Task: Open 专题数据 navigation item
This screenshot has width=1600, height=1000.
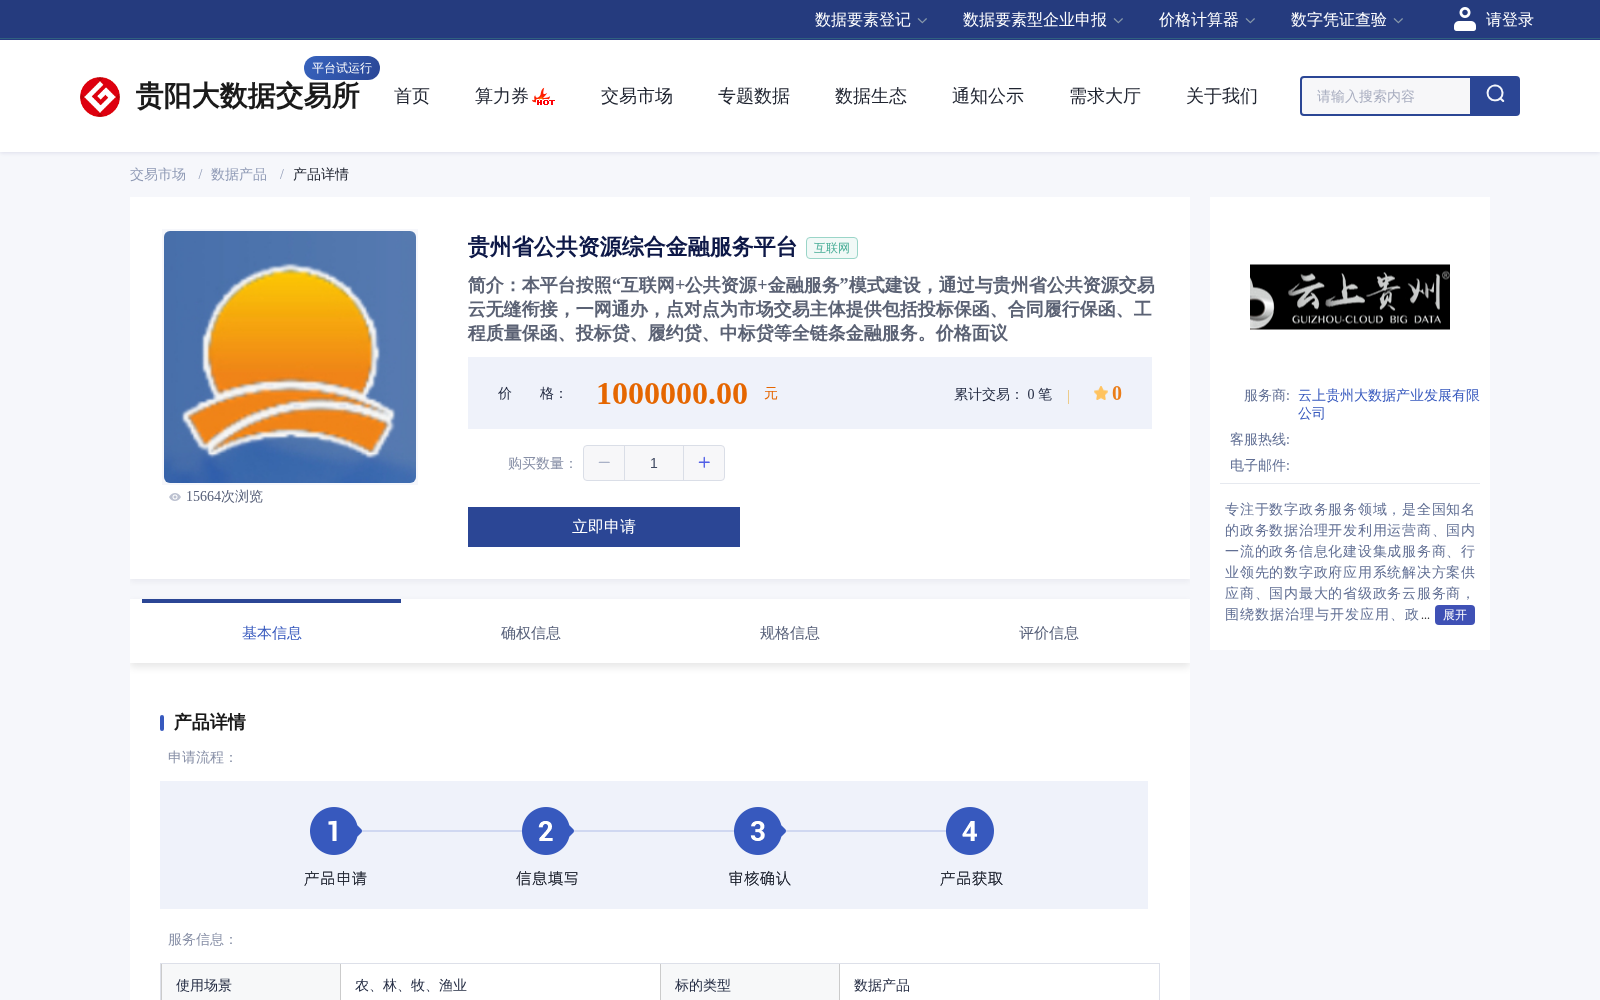Action: coord(754,96)
